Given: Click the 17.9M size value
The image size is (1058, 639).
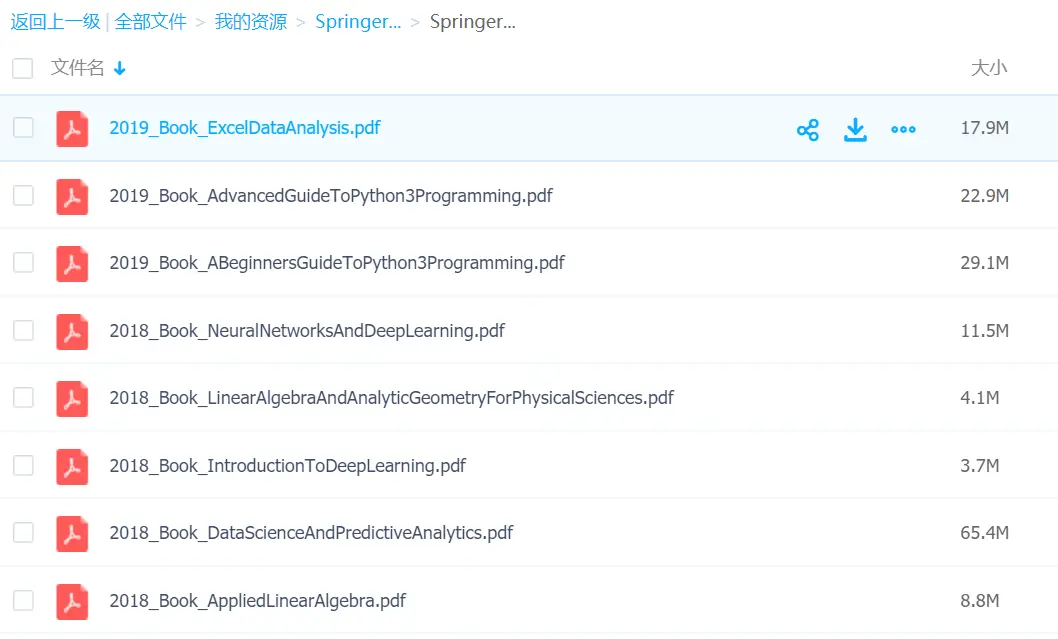Looking at the screenshot, I should [x=984, y=128].
